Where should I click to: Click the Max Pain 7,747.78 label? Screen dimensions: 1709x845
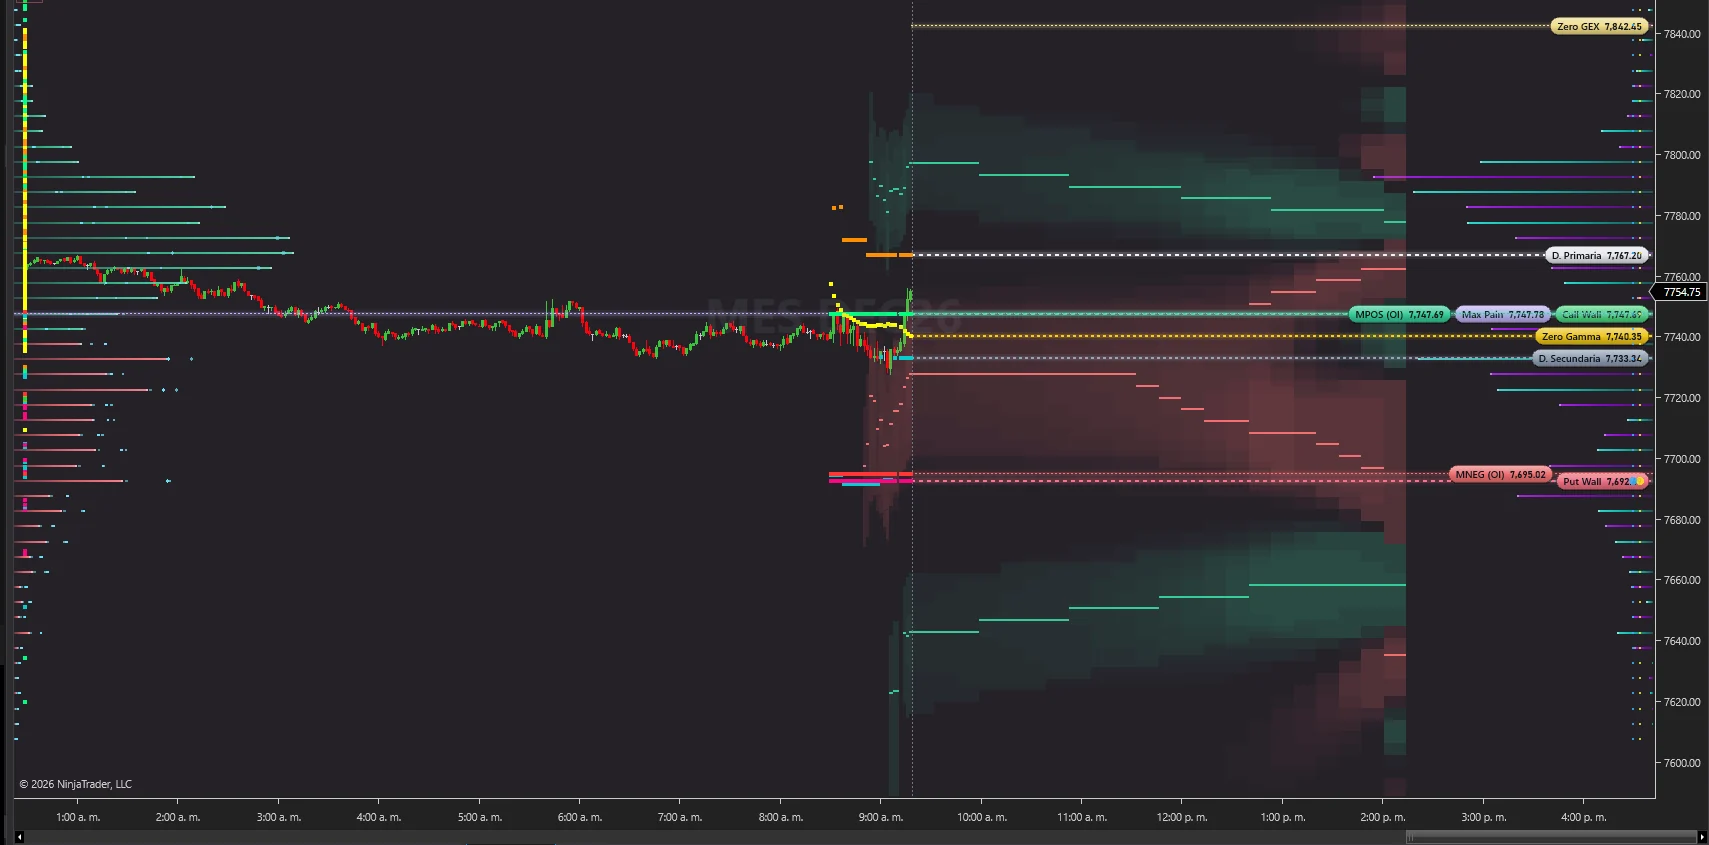1502,315
